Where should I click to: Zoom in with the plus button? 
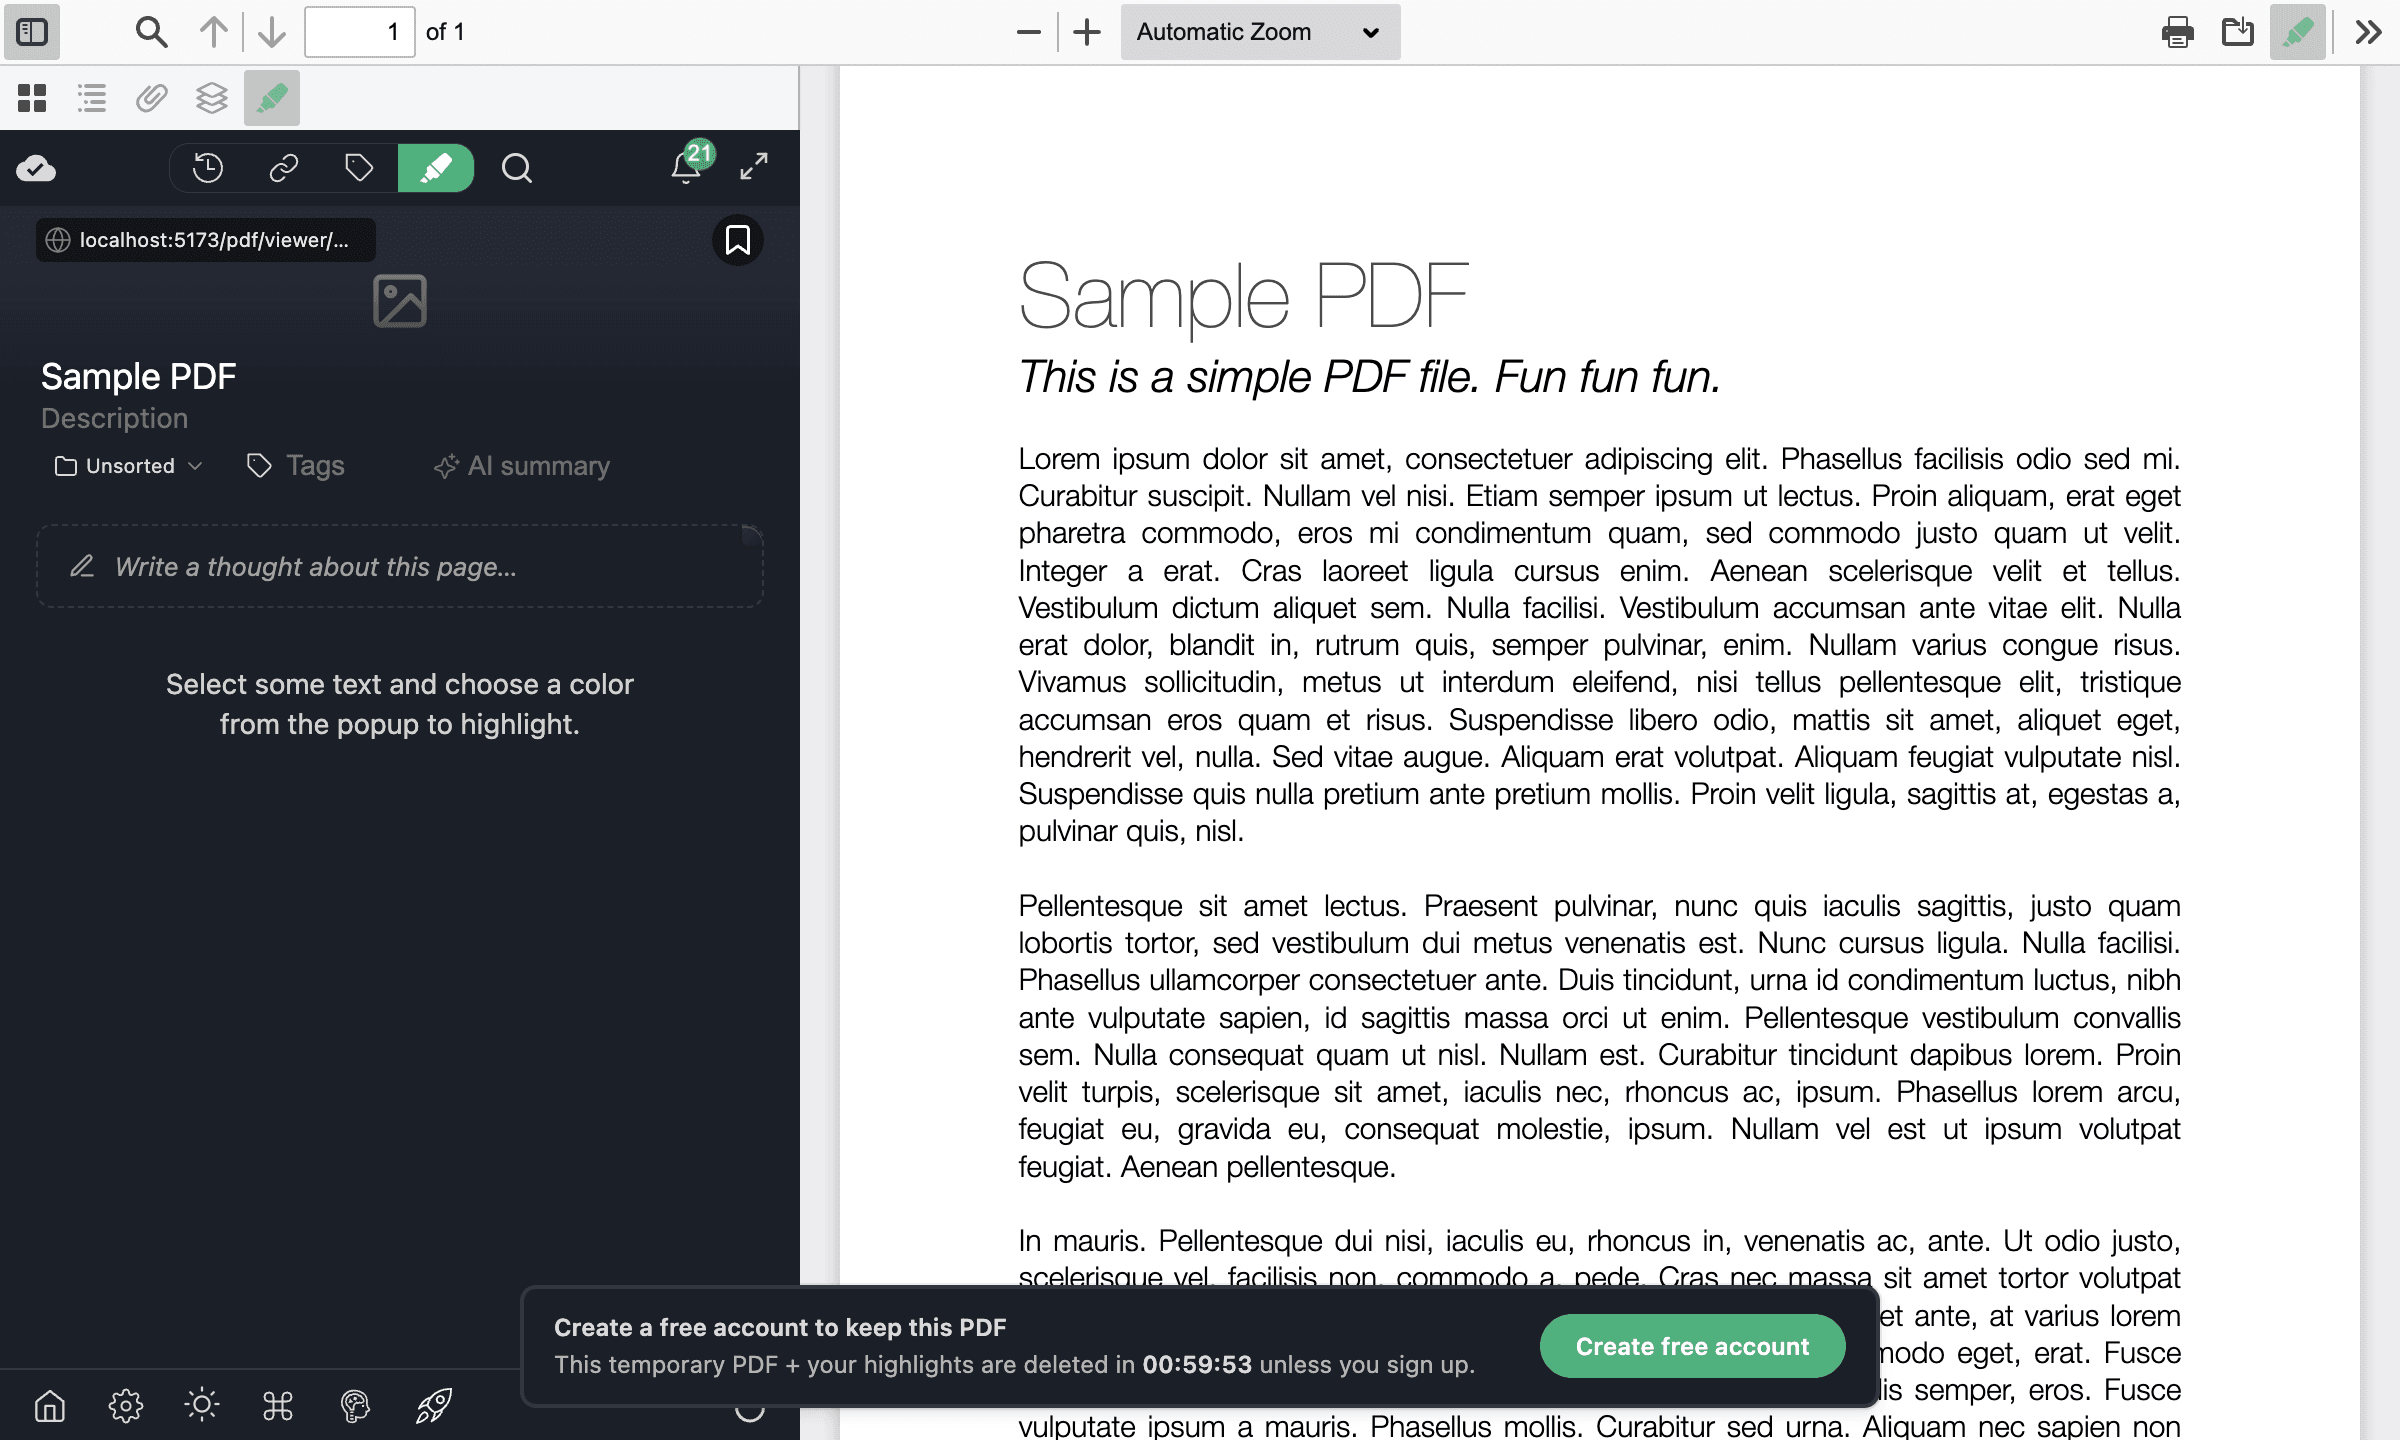point(1087,32)
